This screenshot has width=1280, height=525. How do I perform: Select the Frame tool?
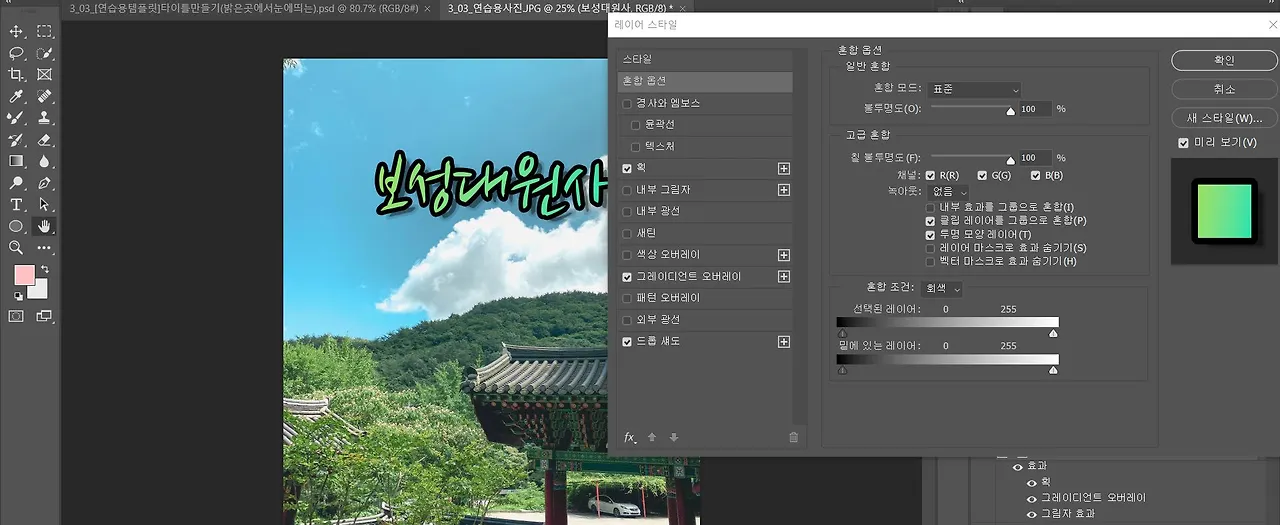(44, 75)
